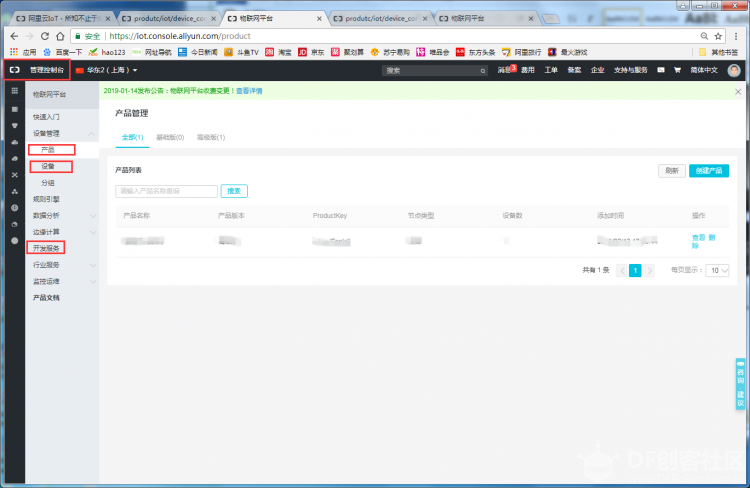Switch to the 全部(1) tab
Screen dimensions: 750x488
click(132, 137)
